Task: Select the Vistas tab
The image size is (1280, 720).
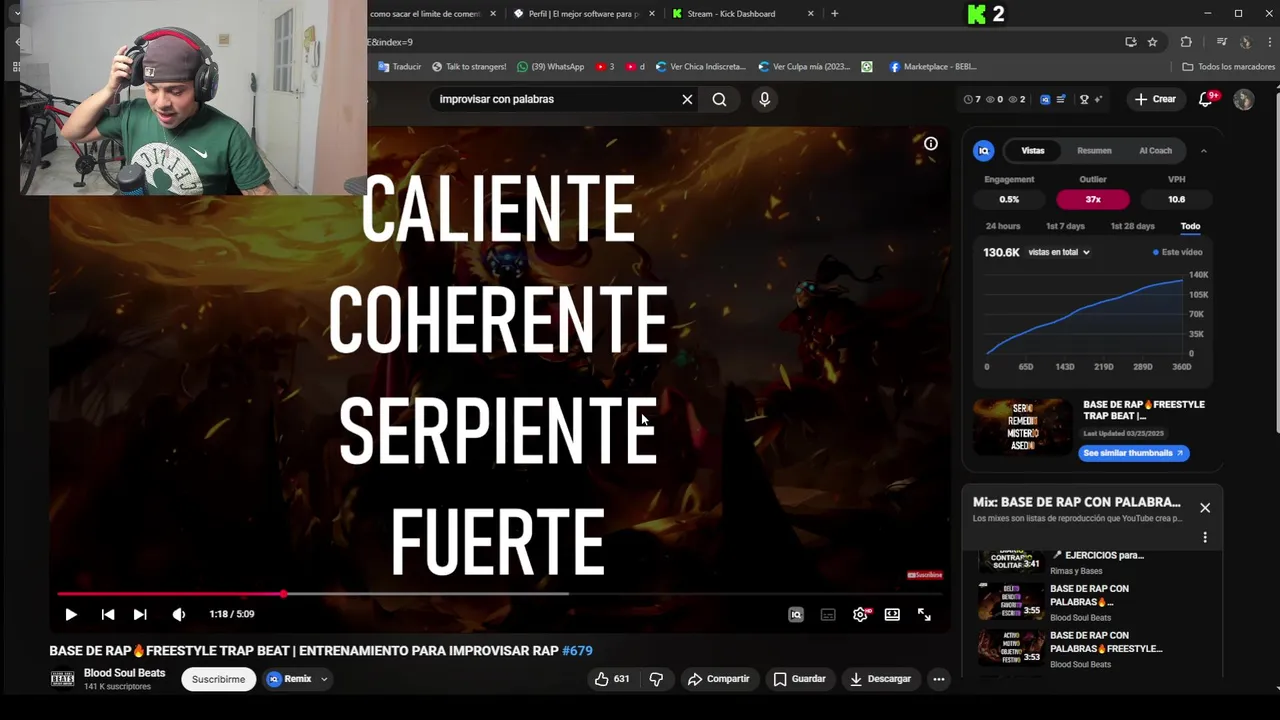Action: (x=1033, y=151)
